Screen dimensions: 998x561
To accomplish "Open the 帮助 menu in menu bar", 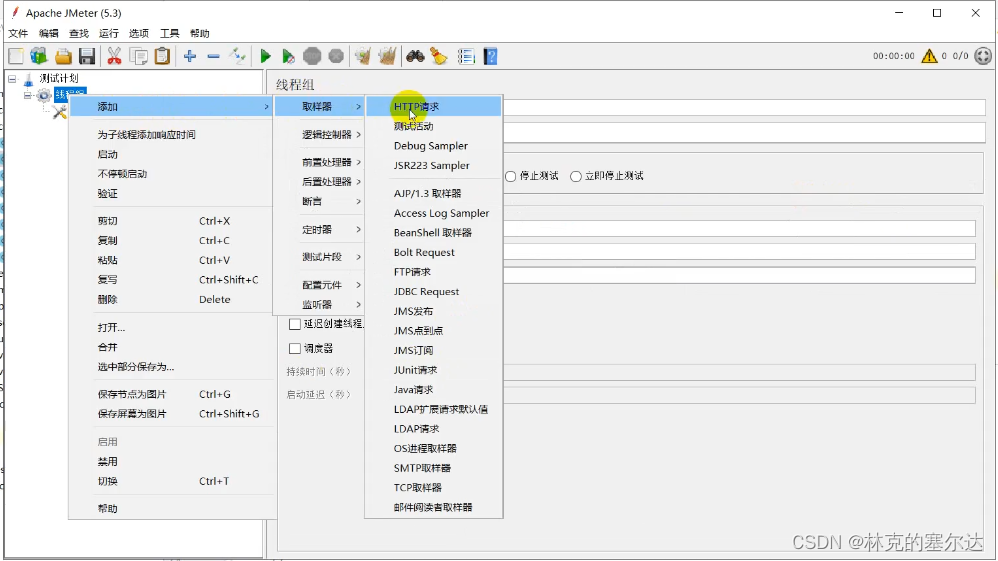I will click(x=199, y=33).
